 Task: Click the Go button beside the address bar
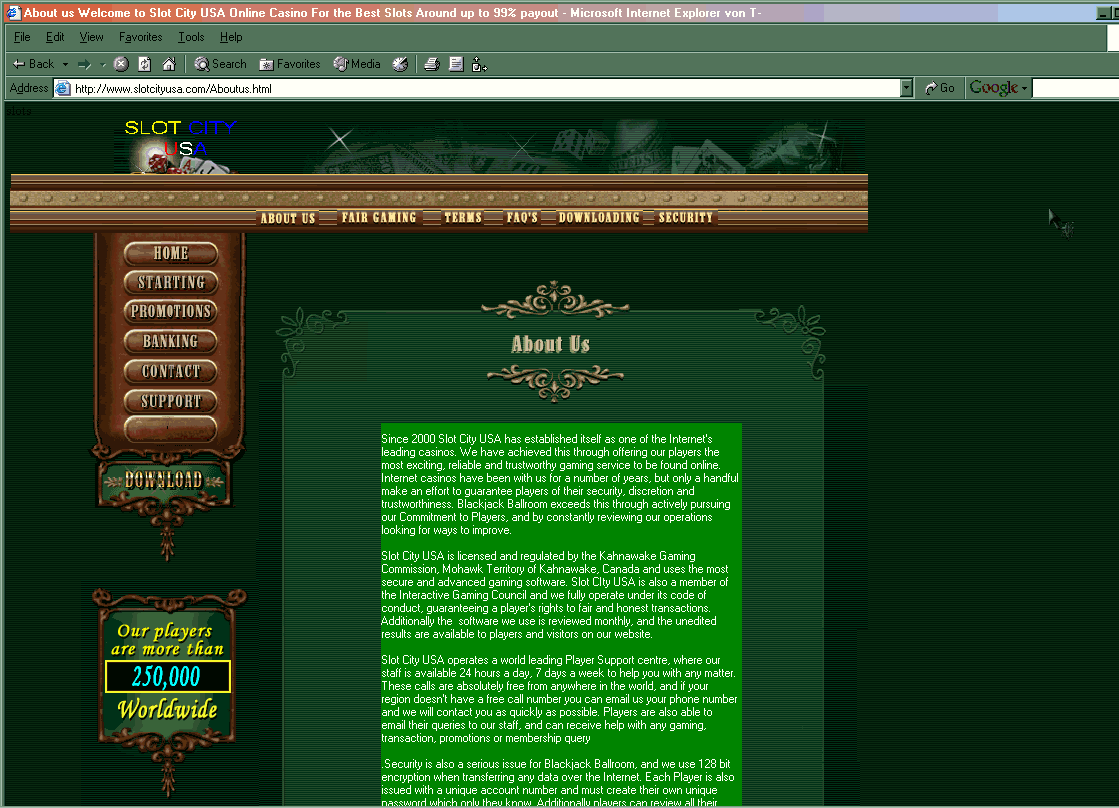click(939, 88)
